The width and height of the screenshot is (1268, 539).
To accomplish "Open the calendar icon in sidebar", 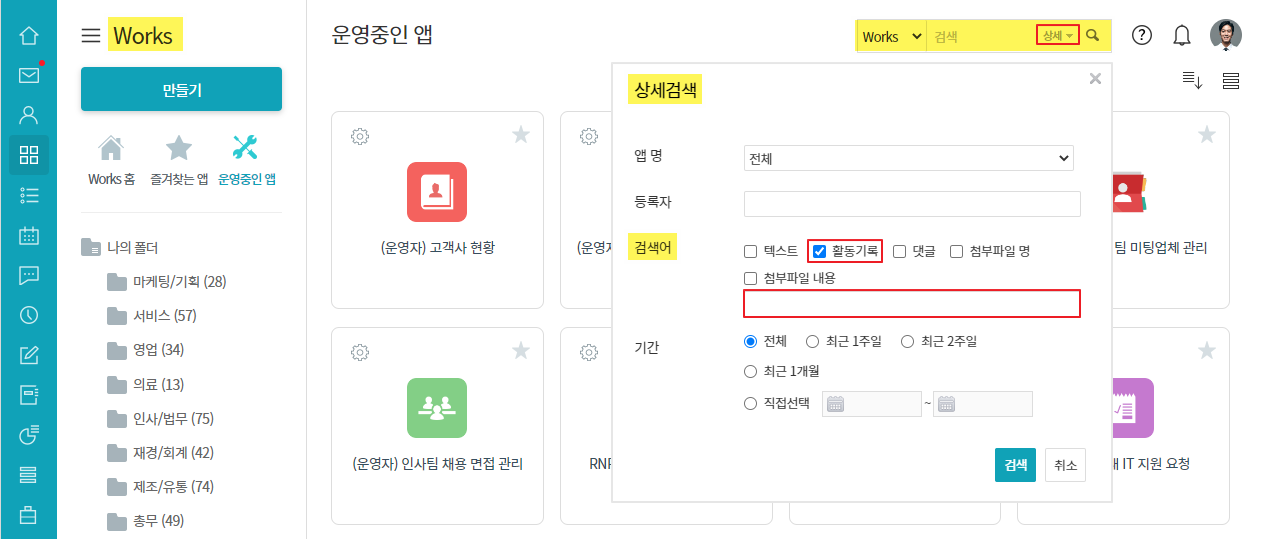I will 28,236.
